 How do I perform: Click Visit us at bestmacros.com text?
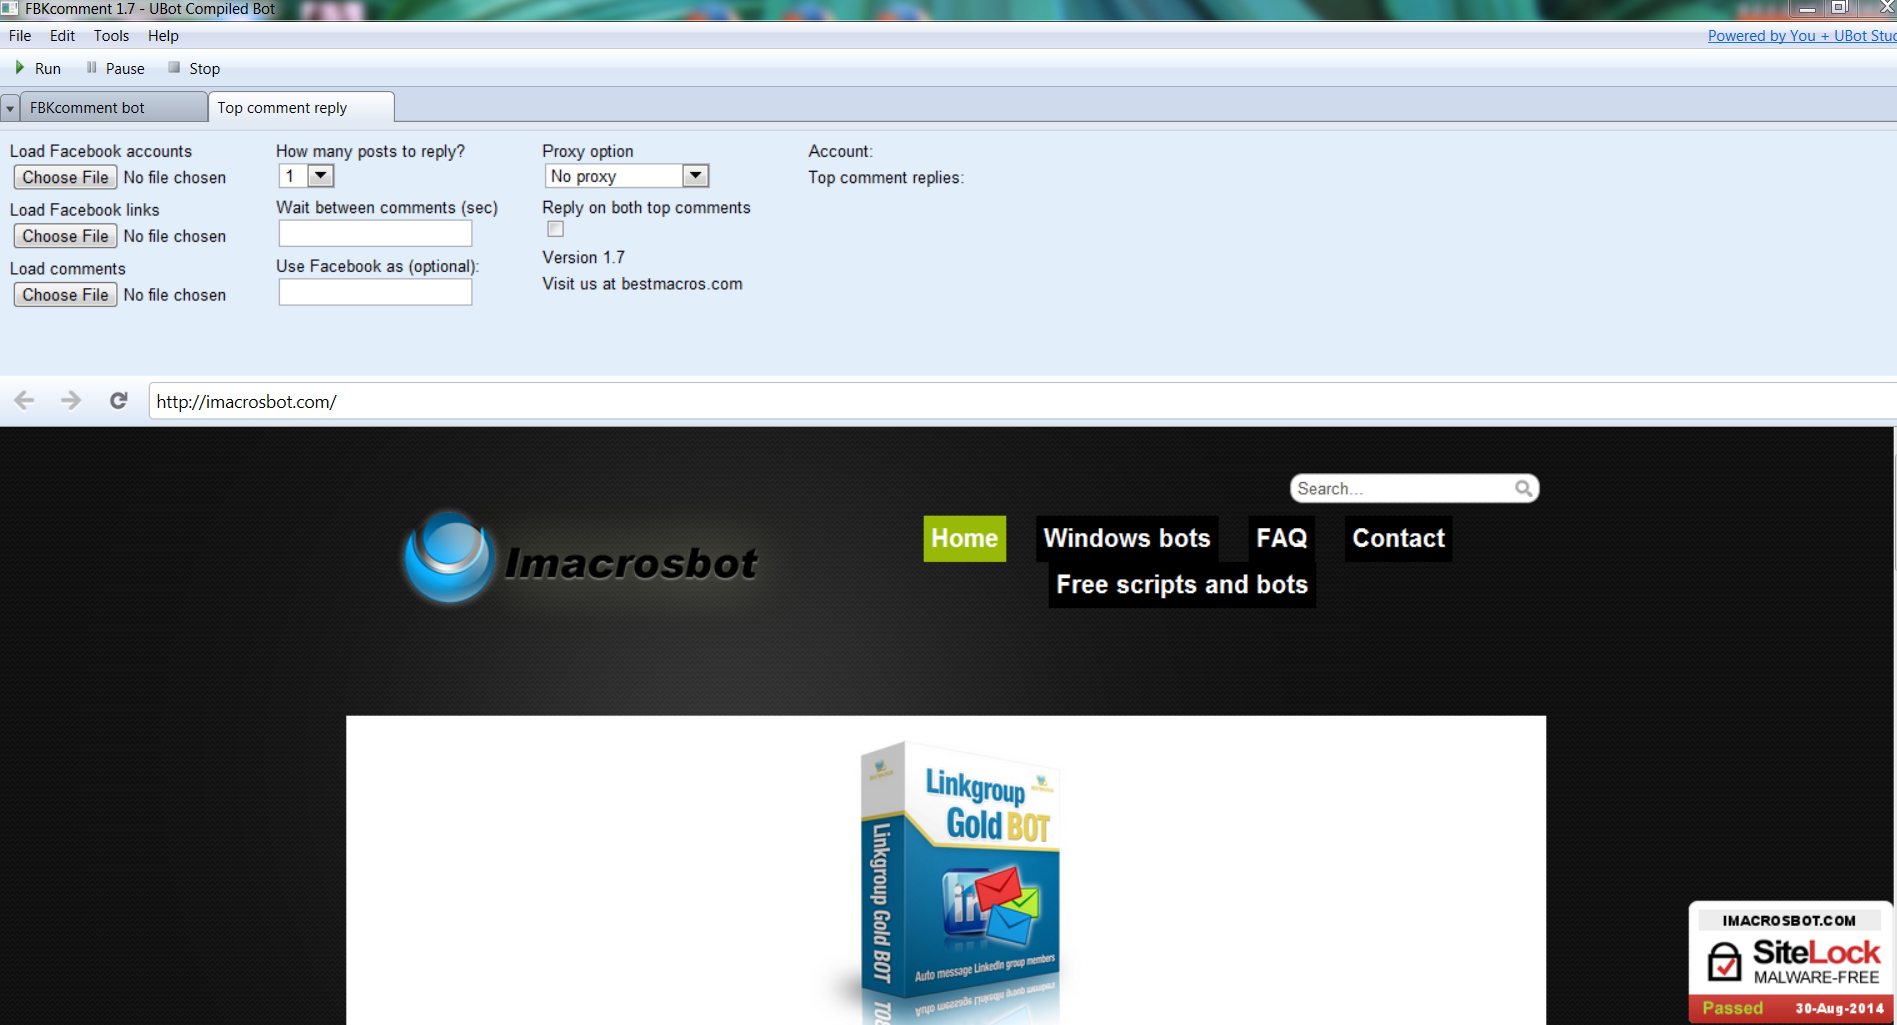(642, 284)
